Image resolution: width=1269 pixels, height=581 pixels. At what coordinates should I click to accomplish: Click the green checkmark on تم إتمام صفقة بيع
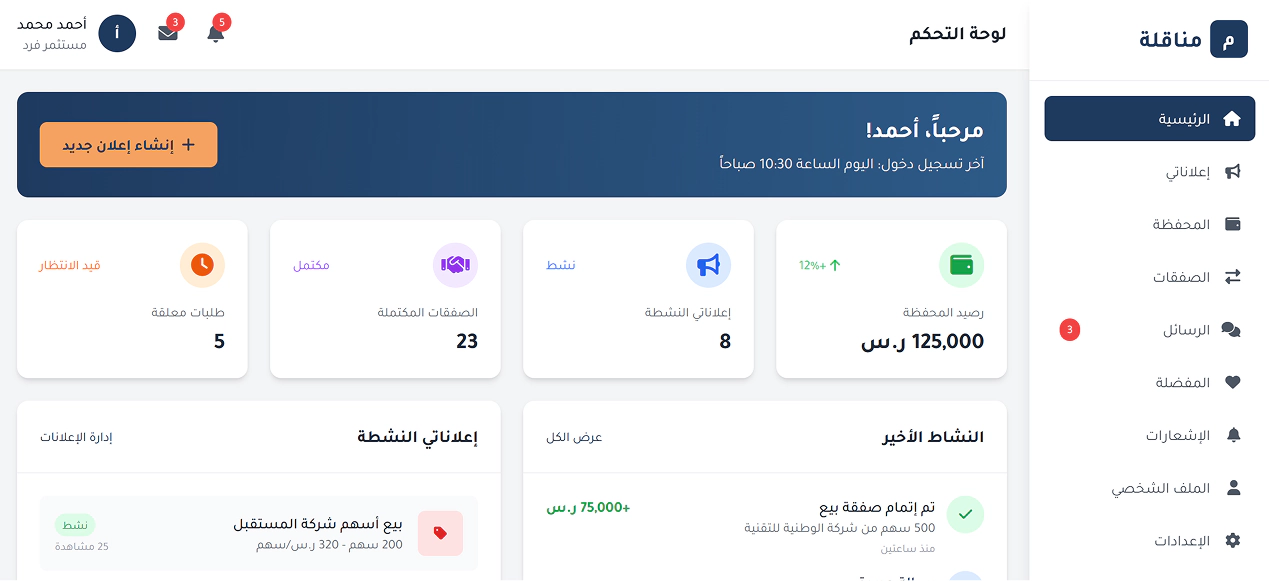pos(965,514)
